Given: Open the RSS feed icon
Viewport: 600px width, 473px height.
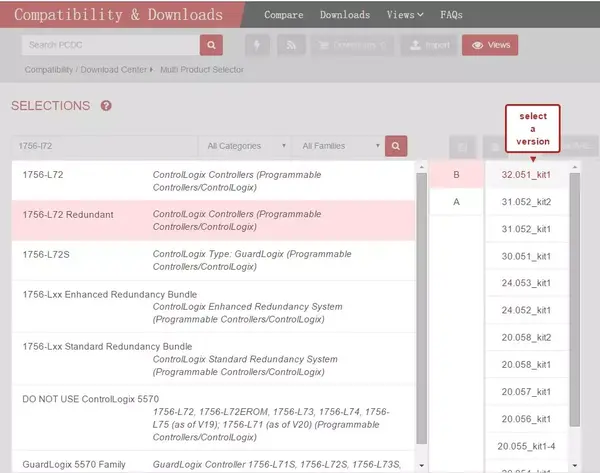Looking at the screenshot, I should click(x=291, y=45).
